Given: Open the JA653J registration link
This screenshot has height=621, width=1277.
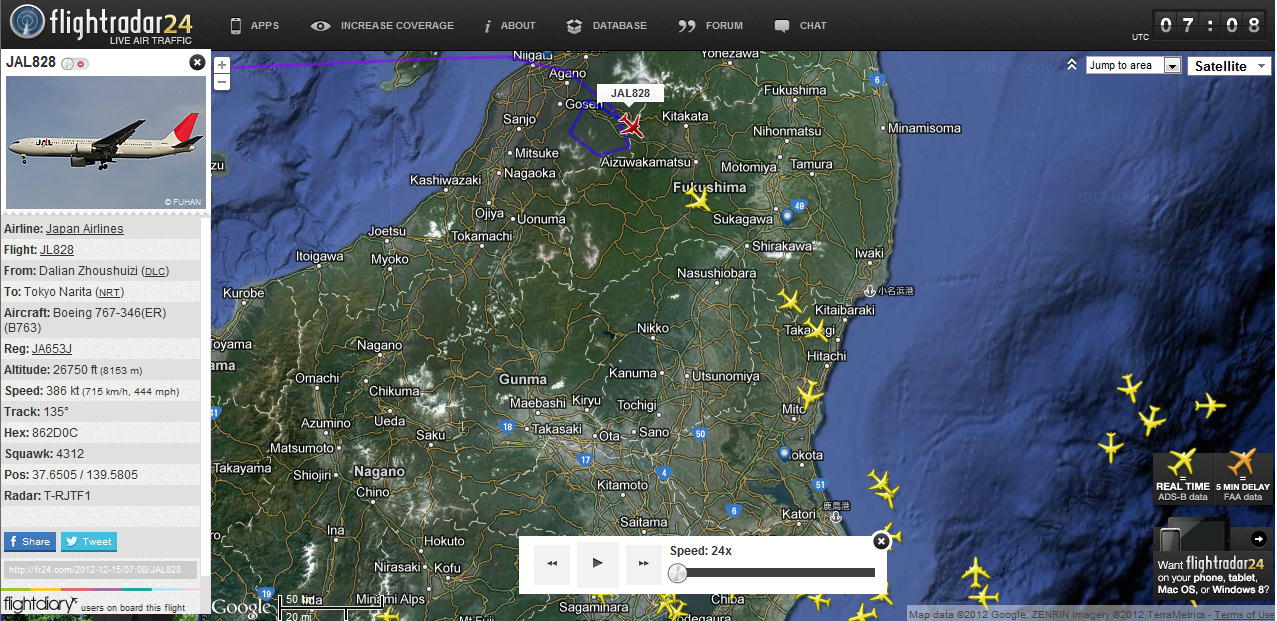Looking at the screenshot, I should click(x=52, y=349).
